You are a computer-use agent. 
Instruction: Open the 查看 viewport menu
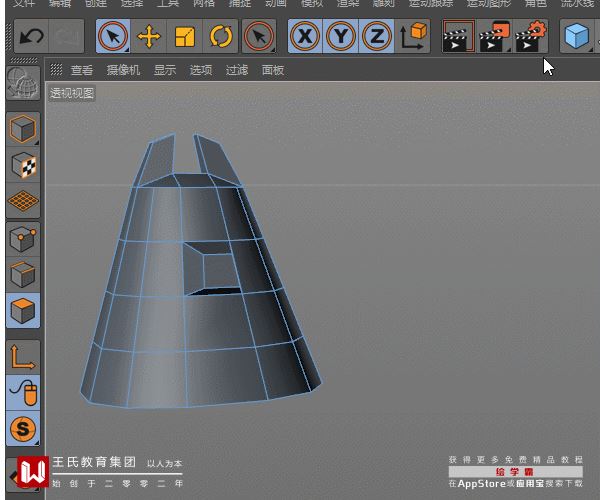(x=82, y=70)
